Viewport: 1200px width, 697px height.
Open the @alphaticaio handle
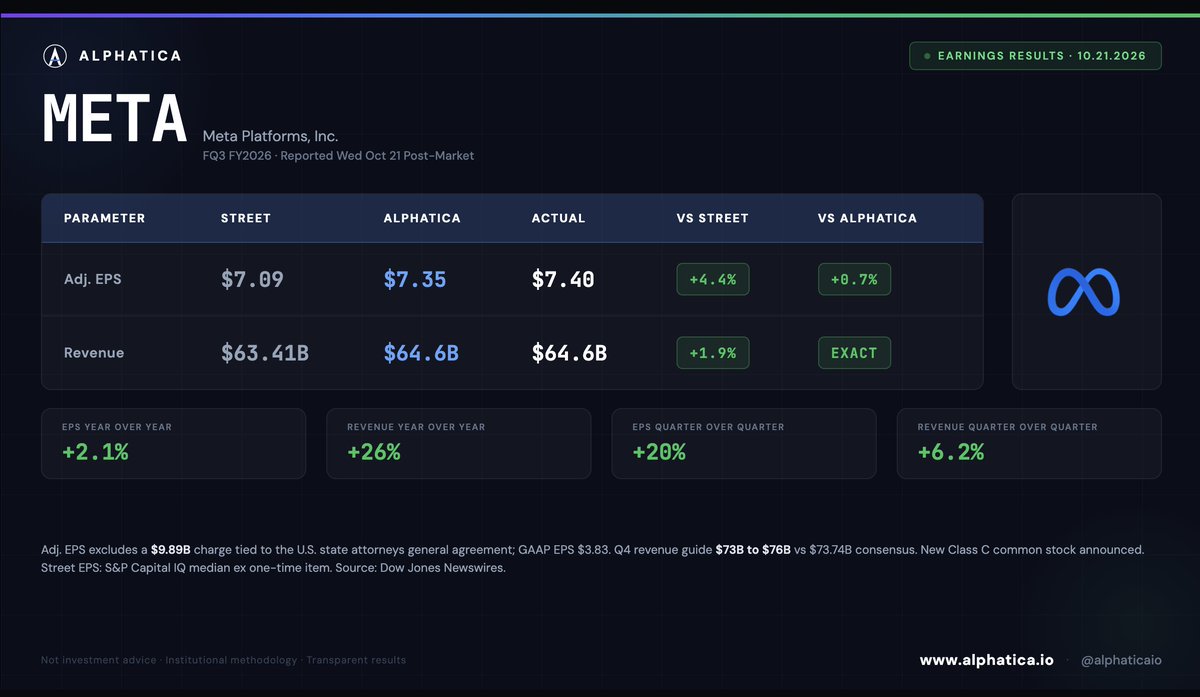pos(1120,660)
